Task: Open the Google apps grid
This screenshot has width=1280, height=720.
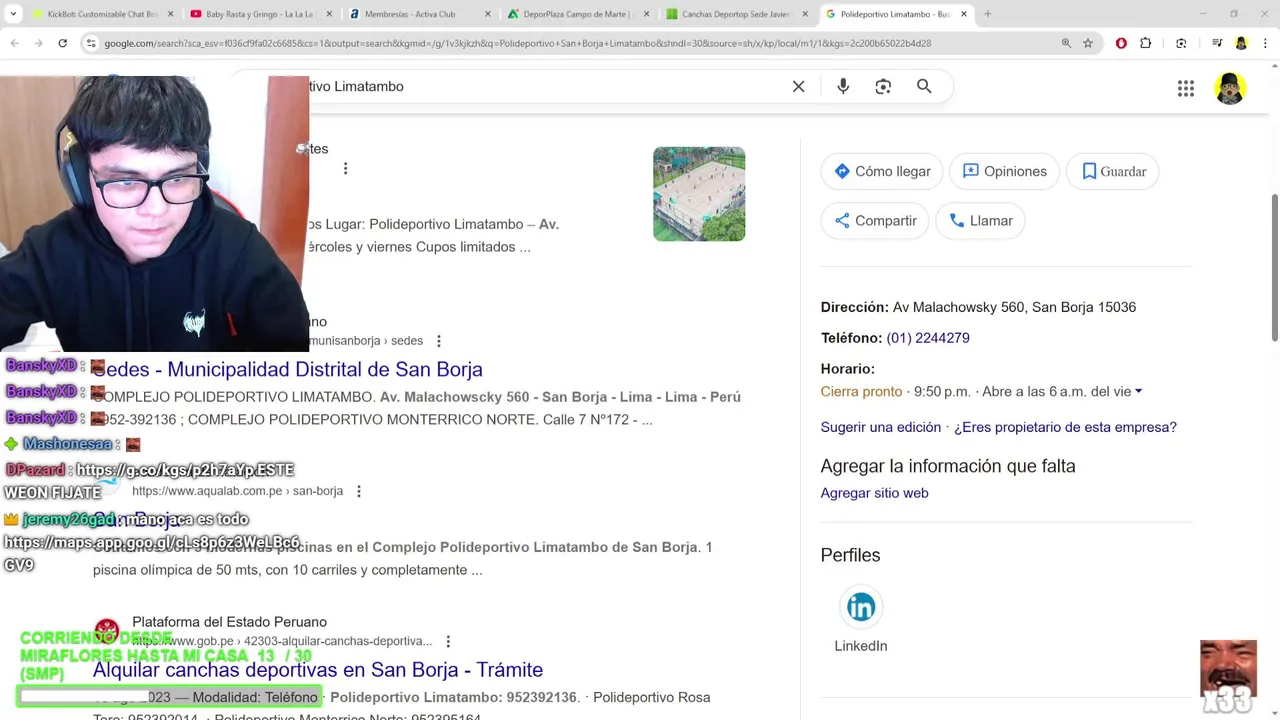Action: (1186, 88)
